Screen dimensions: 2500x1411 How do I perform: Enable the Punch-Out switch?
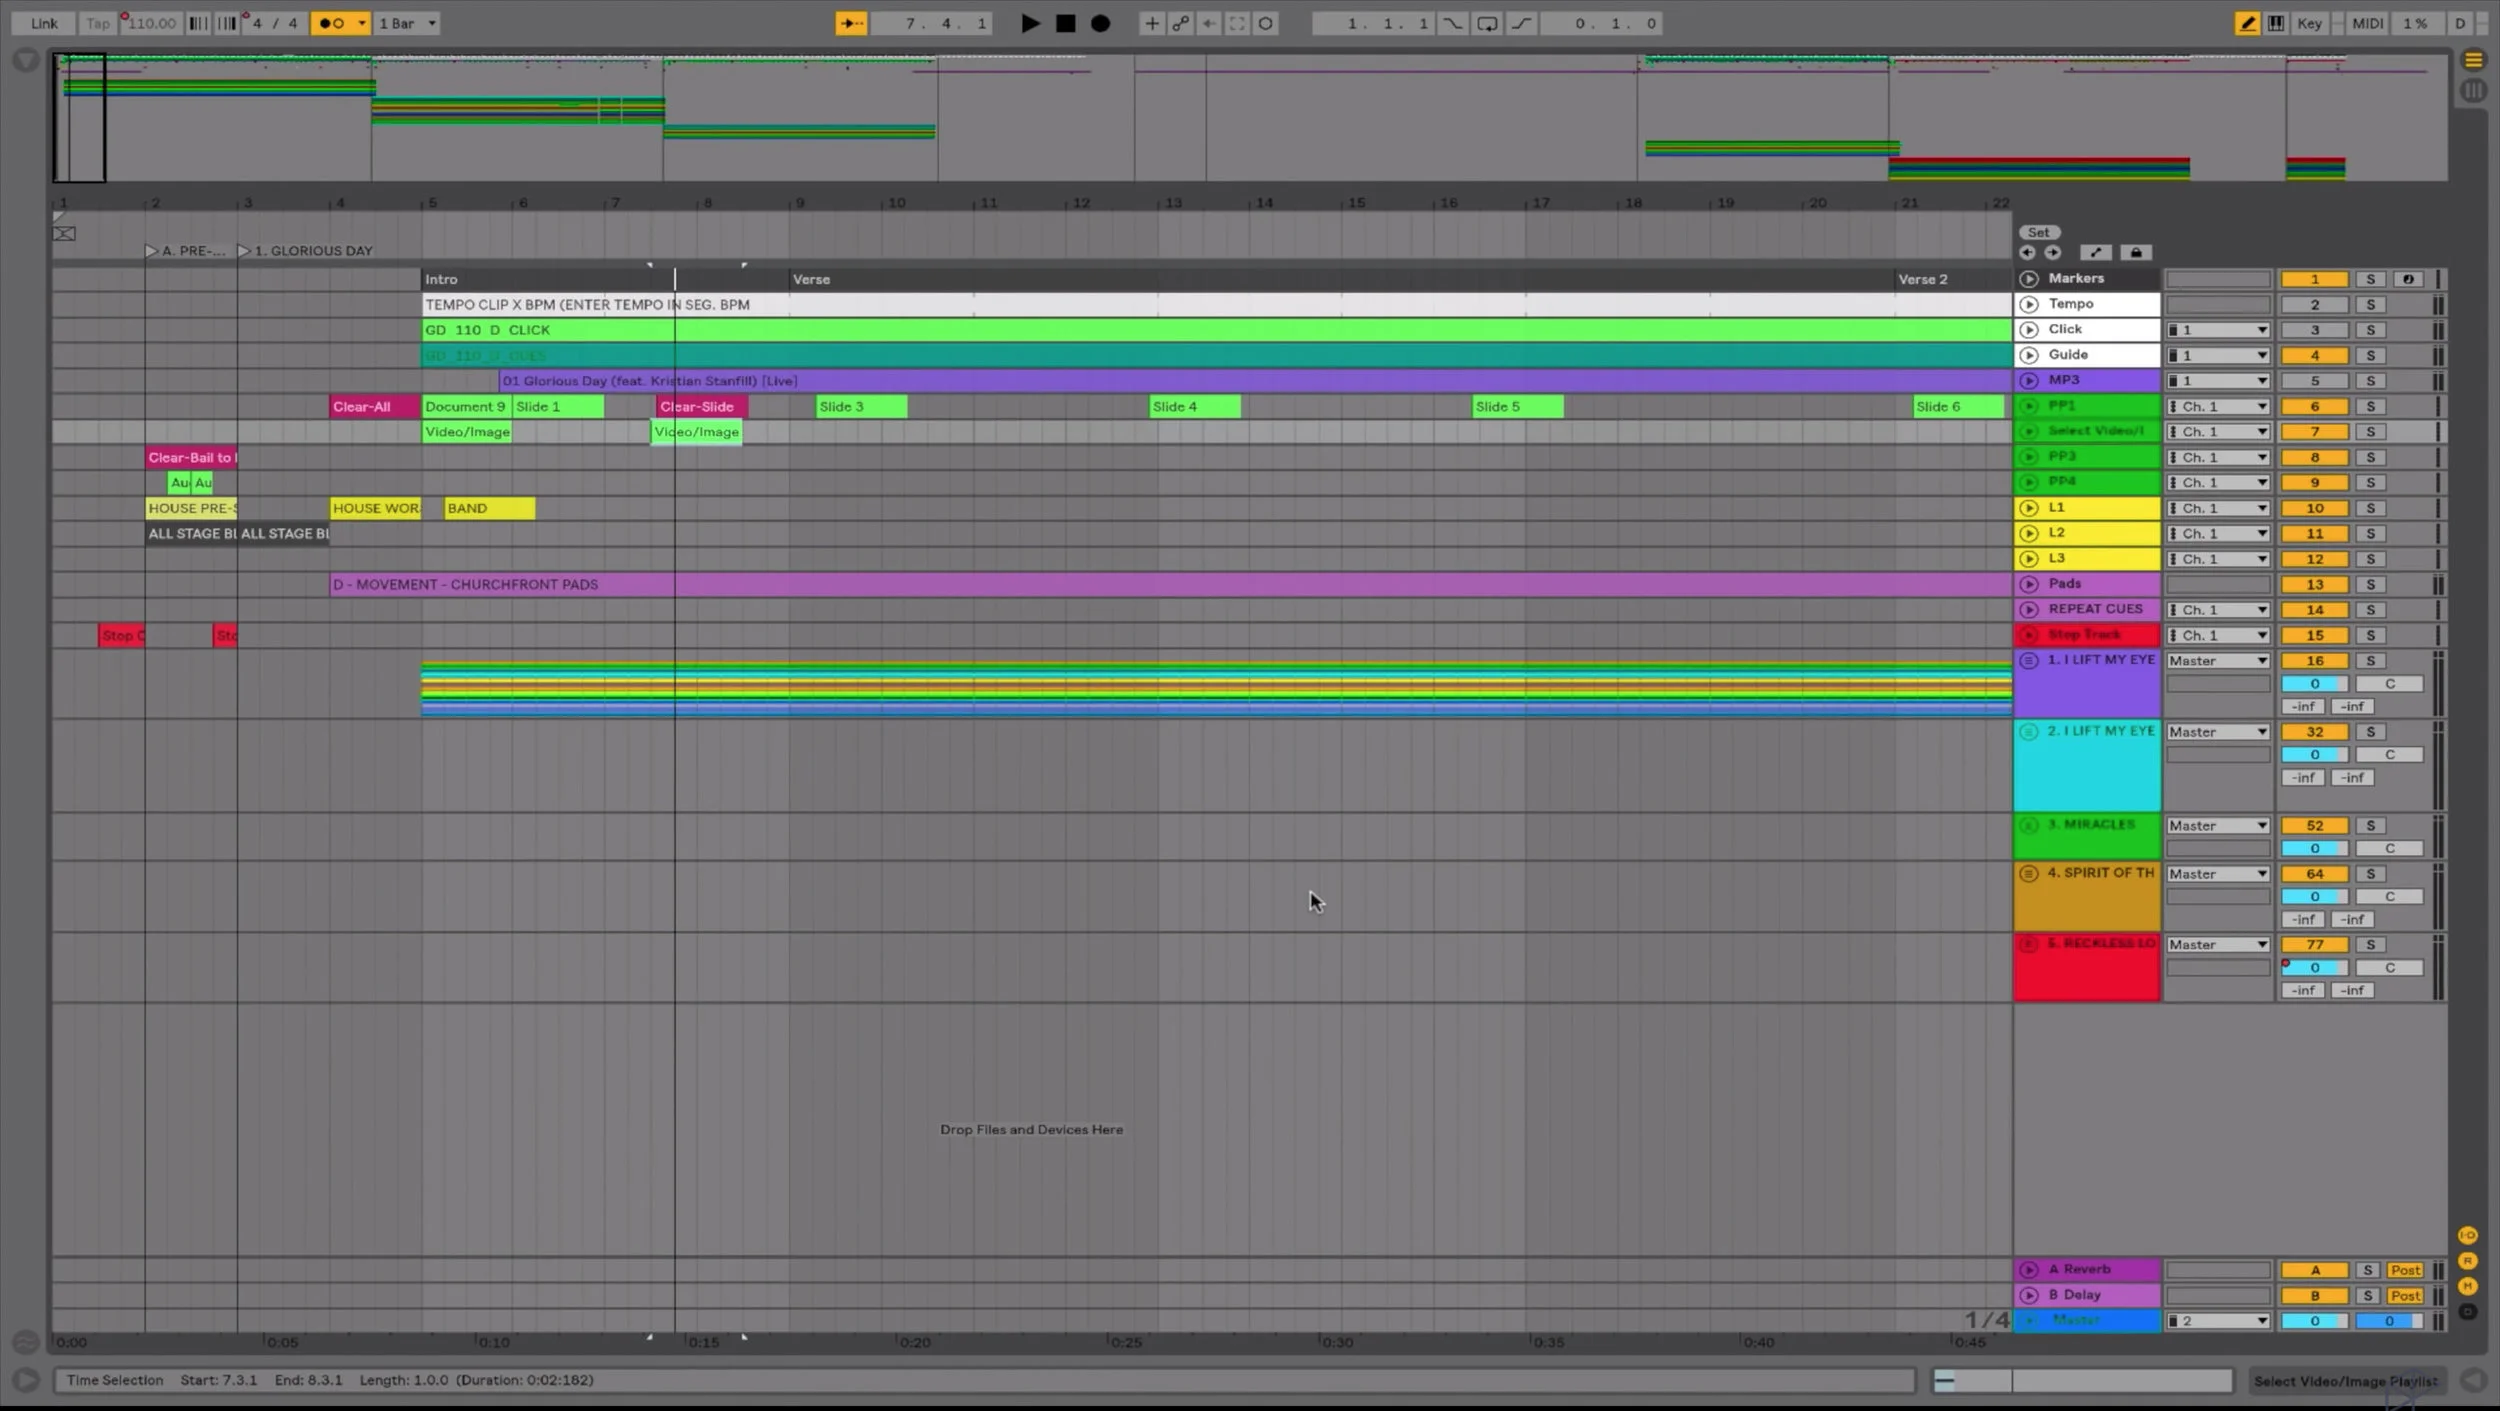pos(1521,23)
